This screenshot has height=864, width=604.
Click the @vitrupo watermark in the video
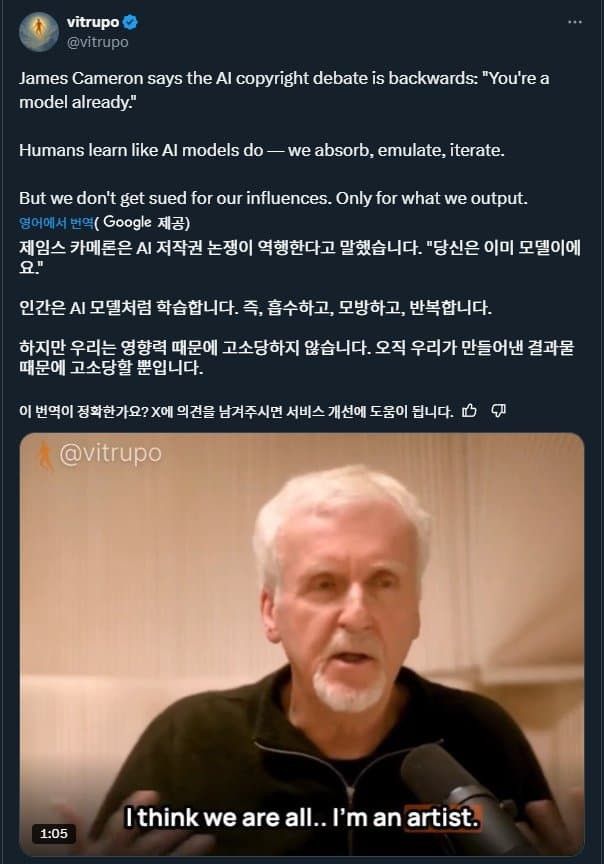(110, 453)
